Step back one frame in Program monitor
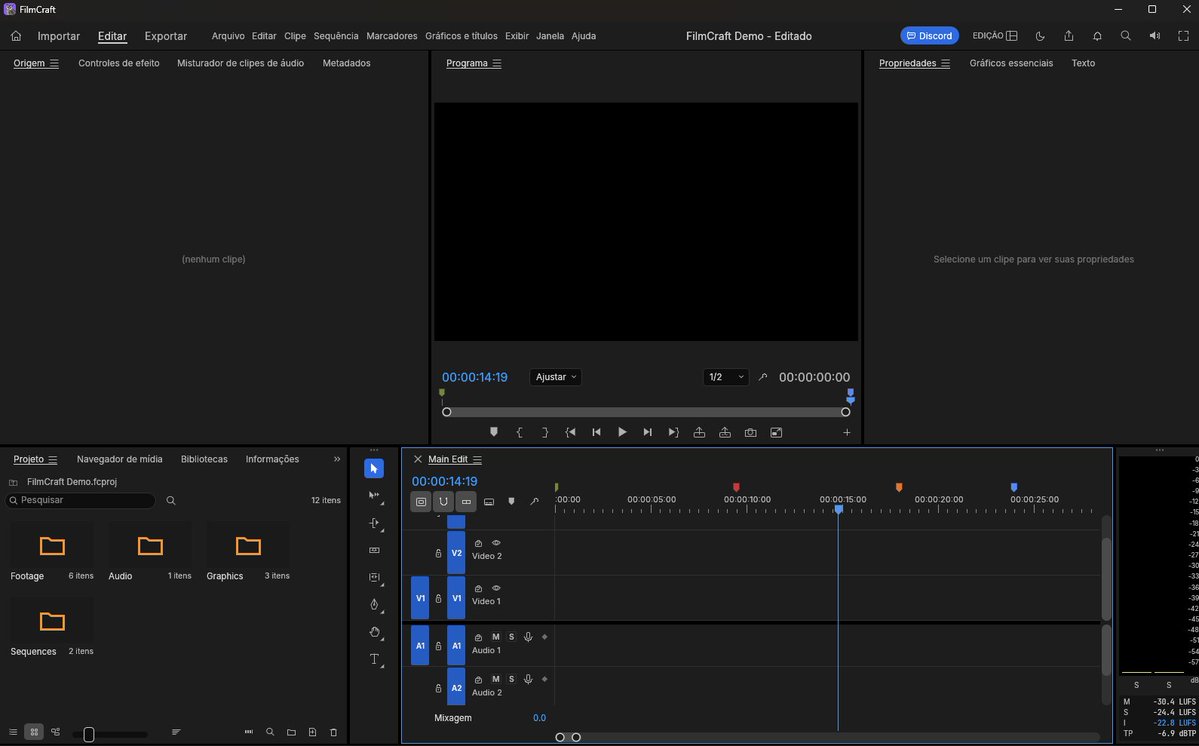The image size is (1199, 746). click(596, 433)
